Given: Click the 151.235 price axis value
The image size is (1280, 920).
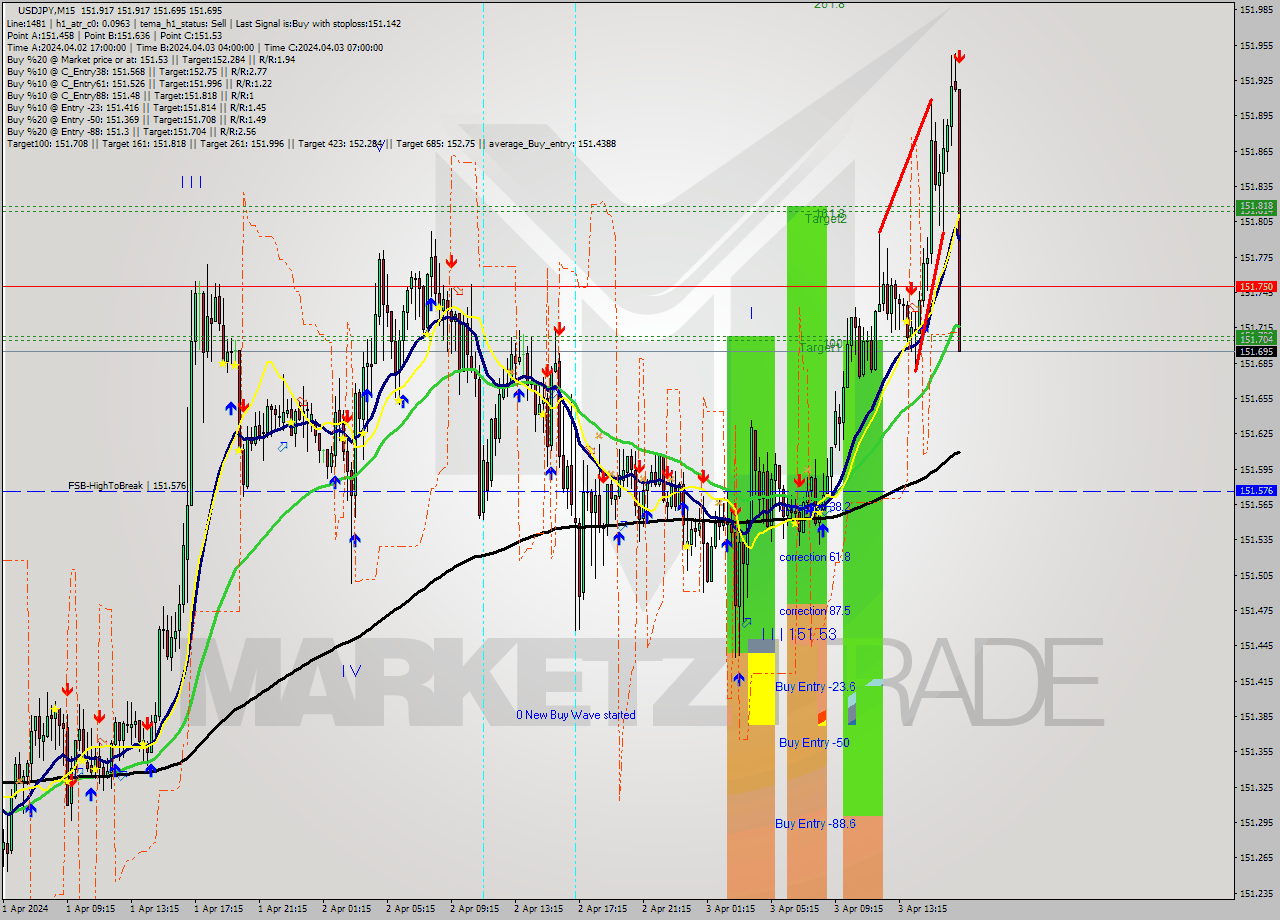Looking at the screenshot, I should pyautogui.click(x=1255, y=893).
